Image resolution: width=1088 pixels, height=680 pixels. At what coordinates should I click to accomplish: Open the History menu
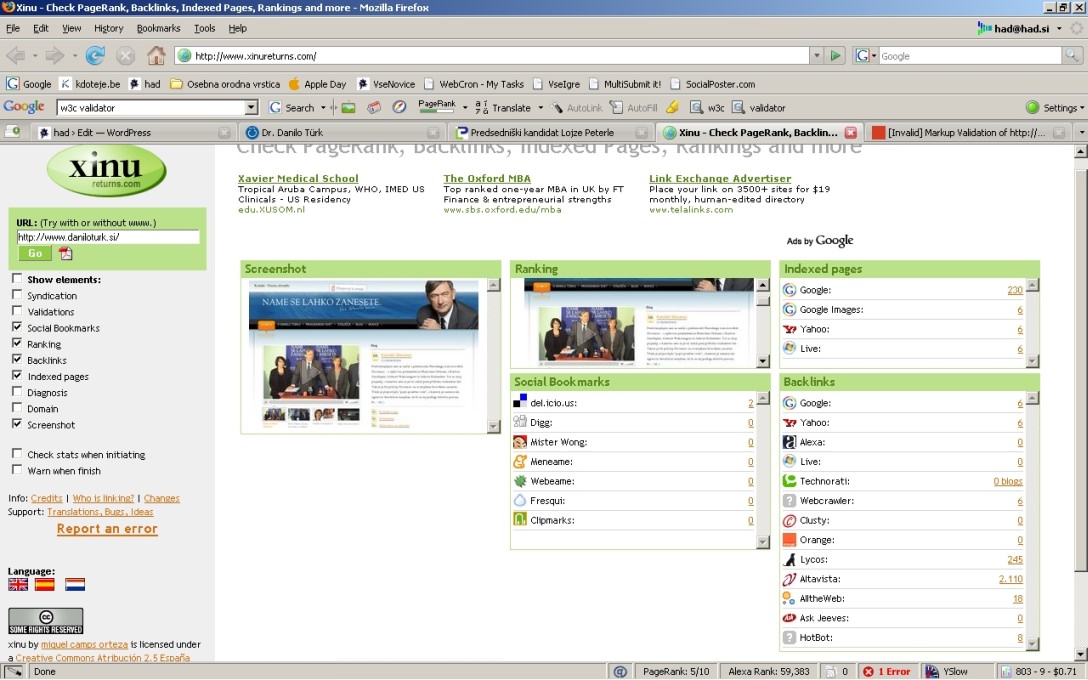pyautogui.click(x=108, y=28)
